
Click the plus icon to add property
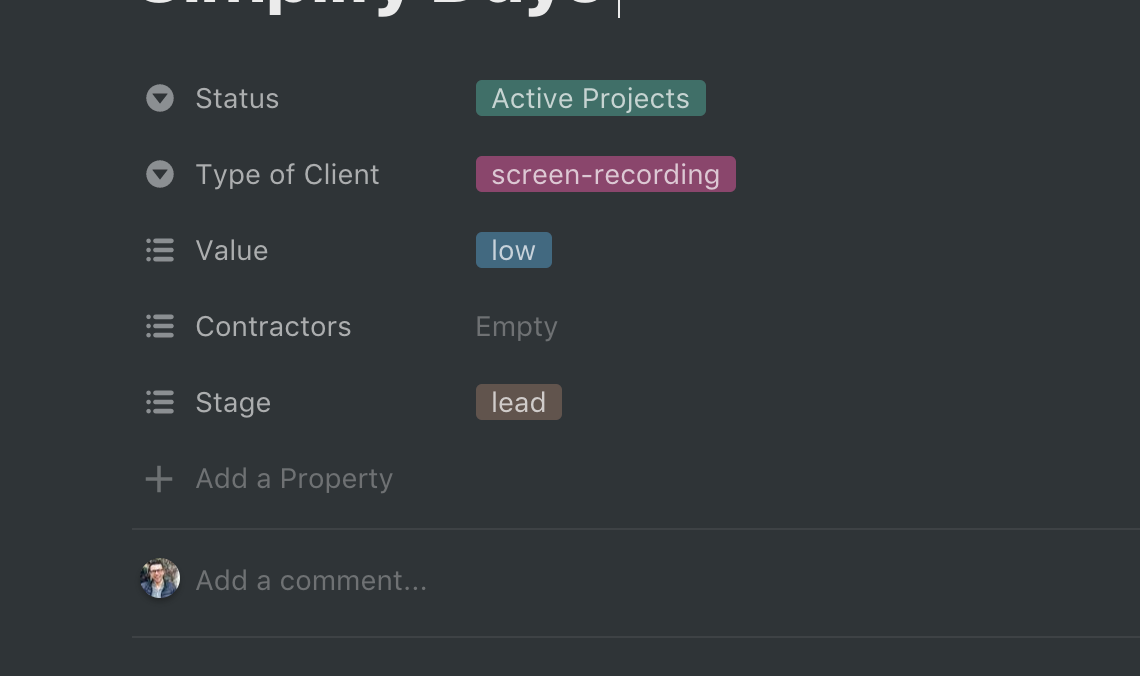tap(159, 479)
